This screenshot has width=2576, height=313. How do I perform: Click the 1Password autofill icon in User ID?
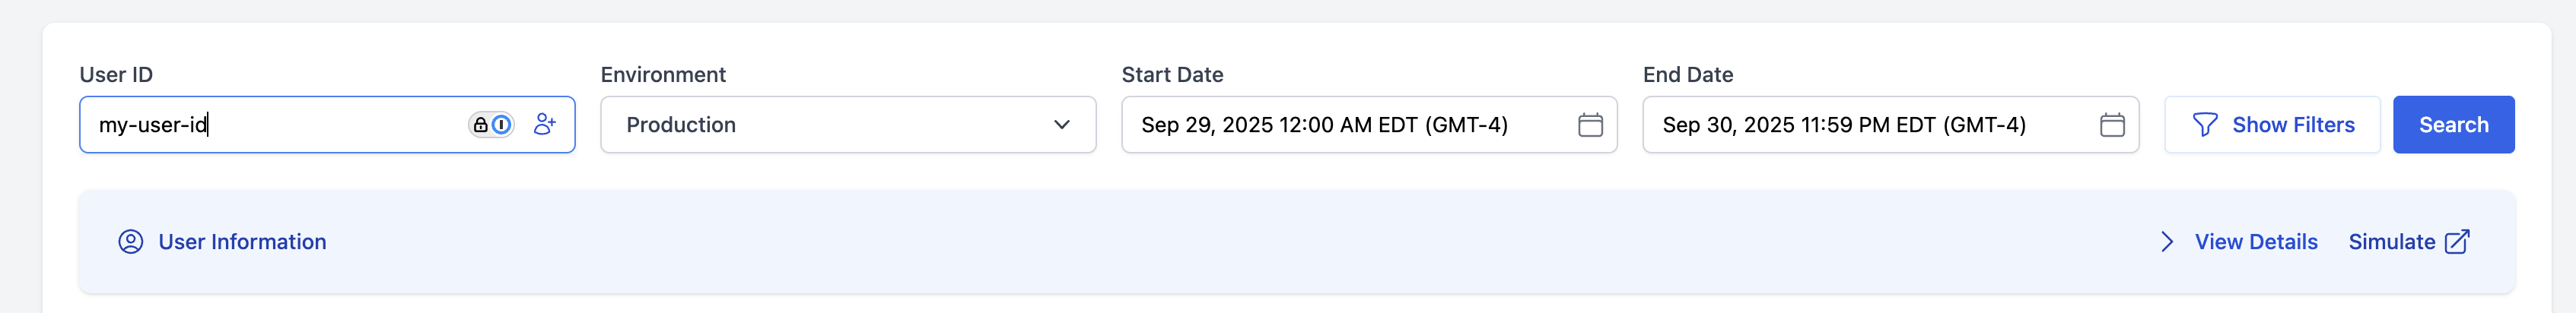pos(491,125)
